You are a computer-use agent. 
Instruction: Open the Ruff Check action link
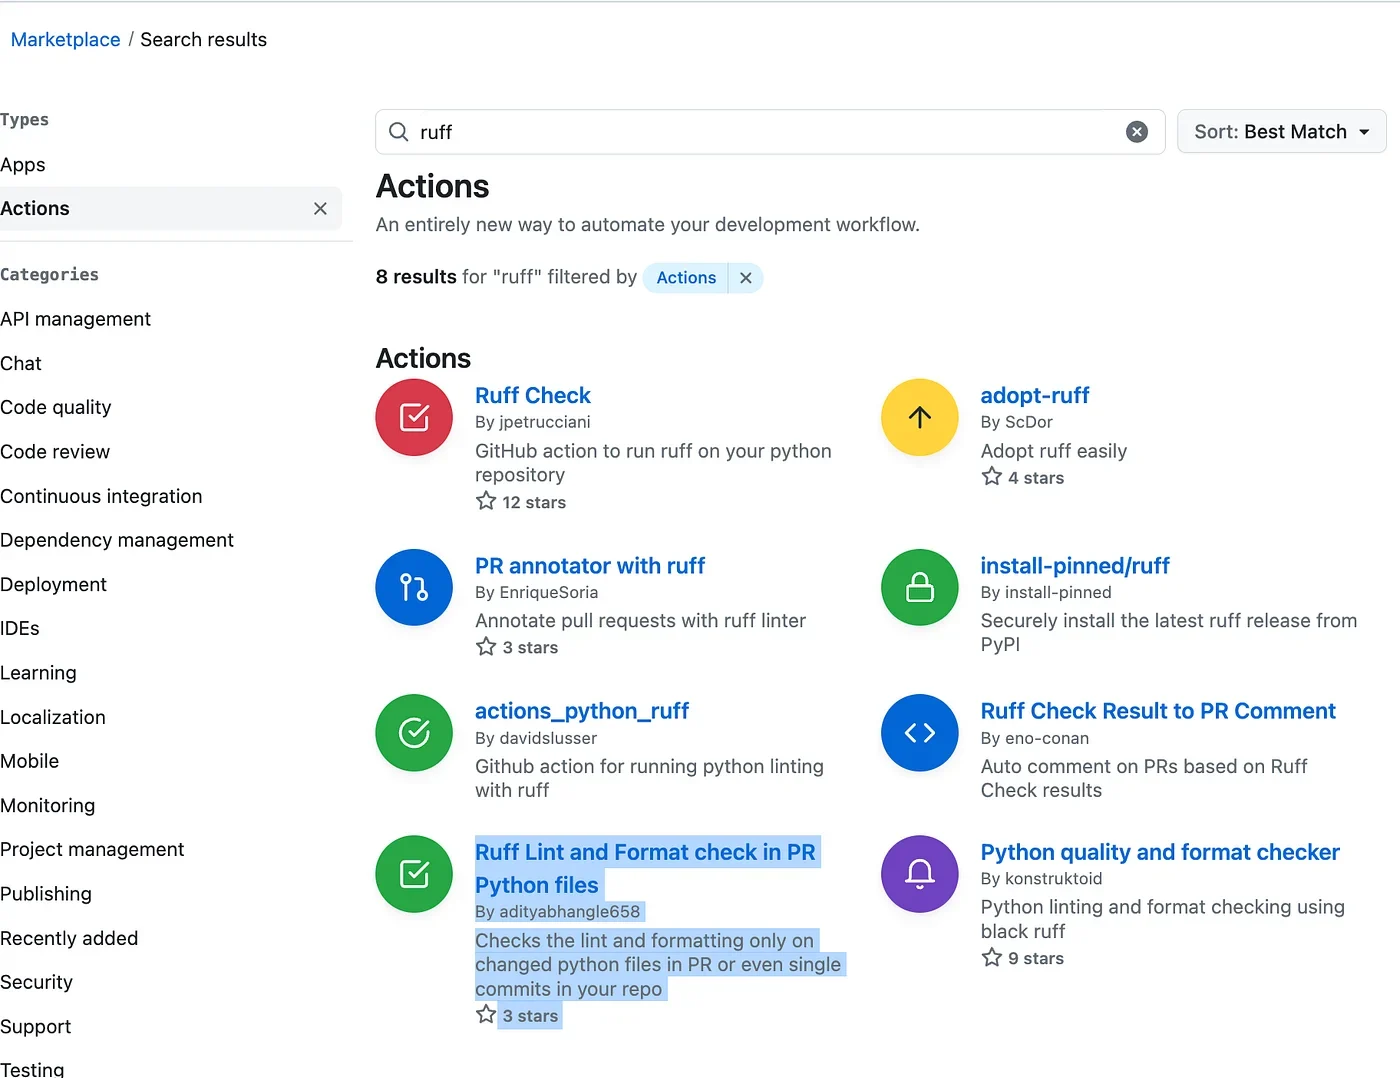point(533,396)
